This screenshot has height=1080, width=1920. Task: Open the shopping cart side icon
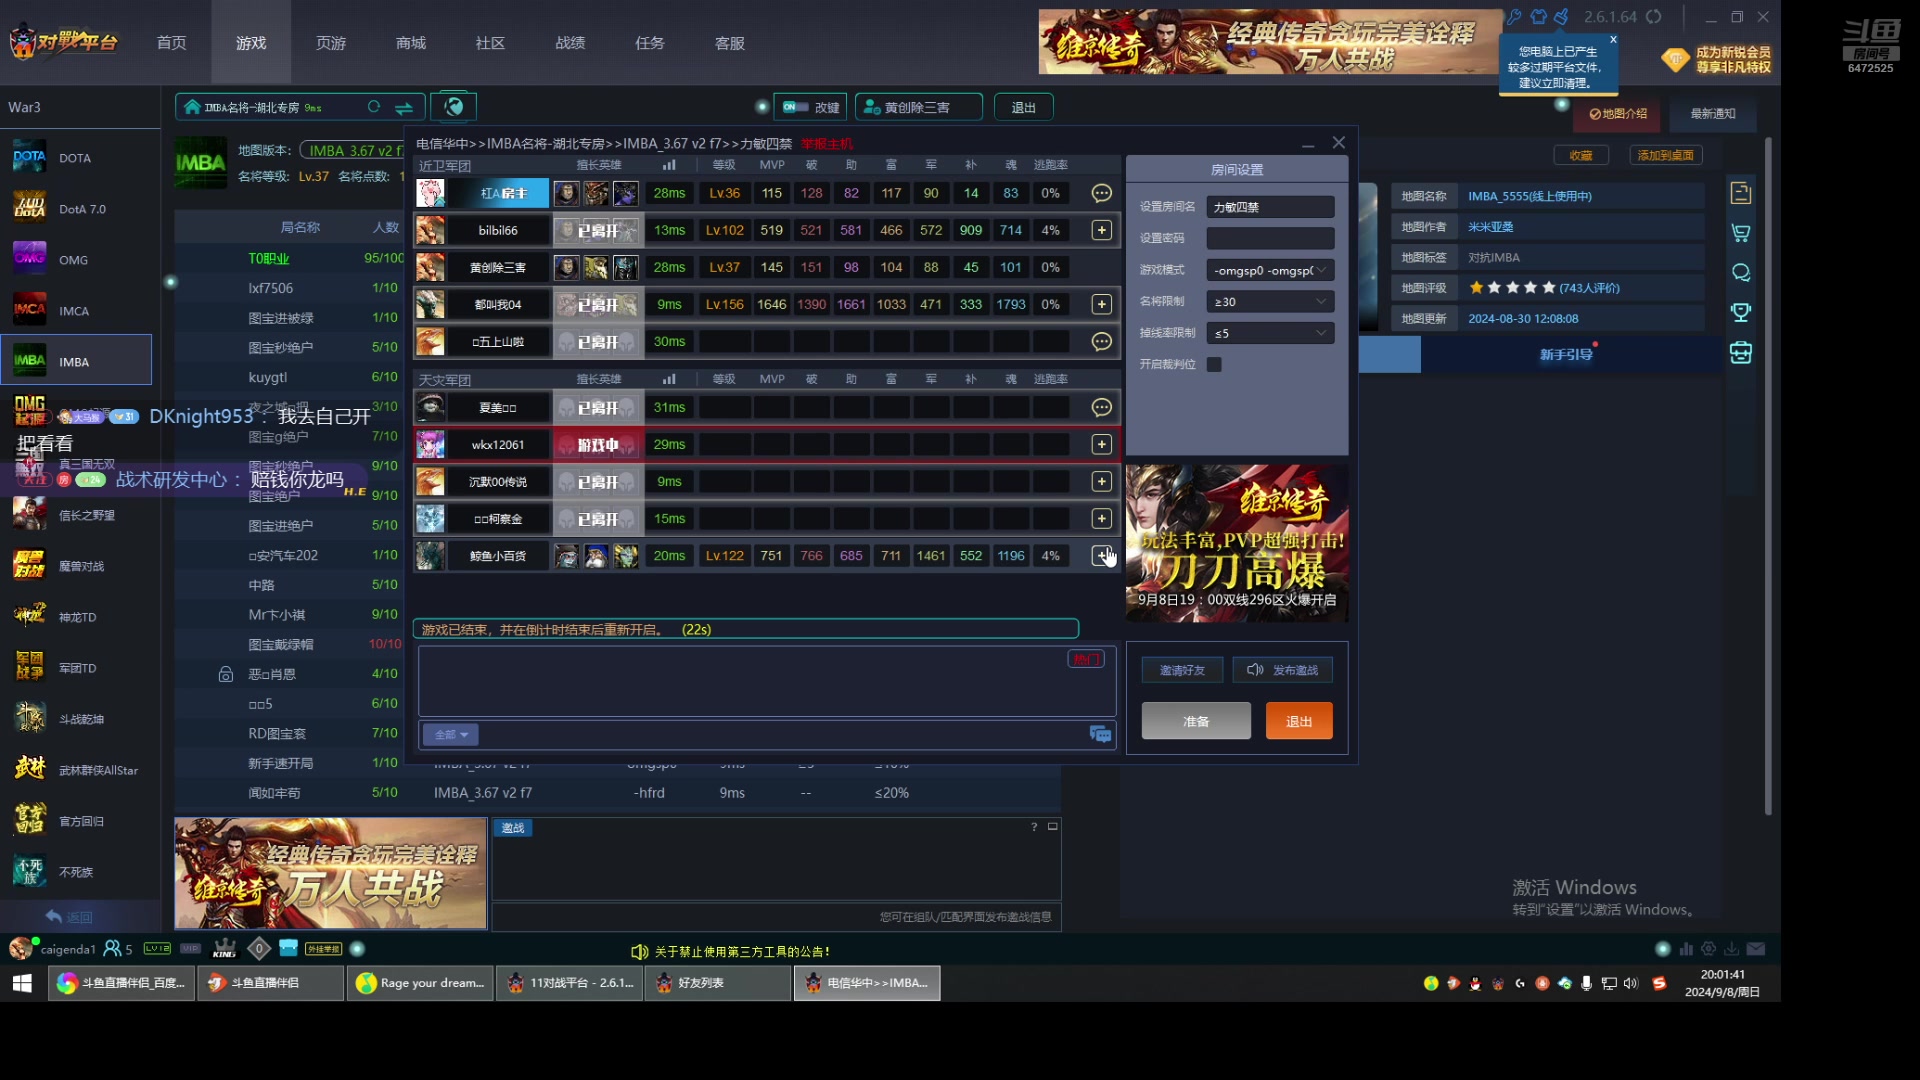click(x=1741, y=233)
